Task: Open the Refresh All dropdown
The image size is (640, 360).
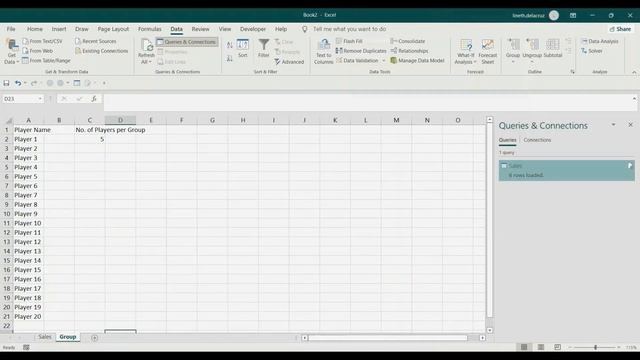Action: pos(146,51)
